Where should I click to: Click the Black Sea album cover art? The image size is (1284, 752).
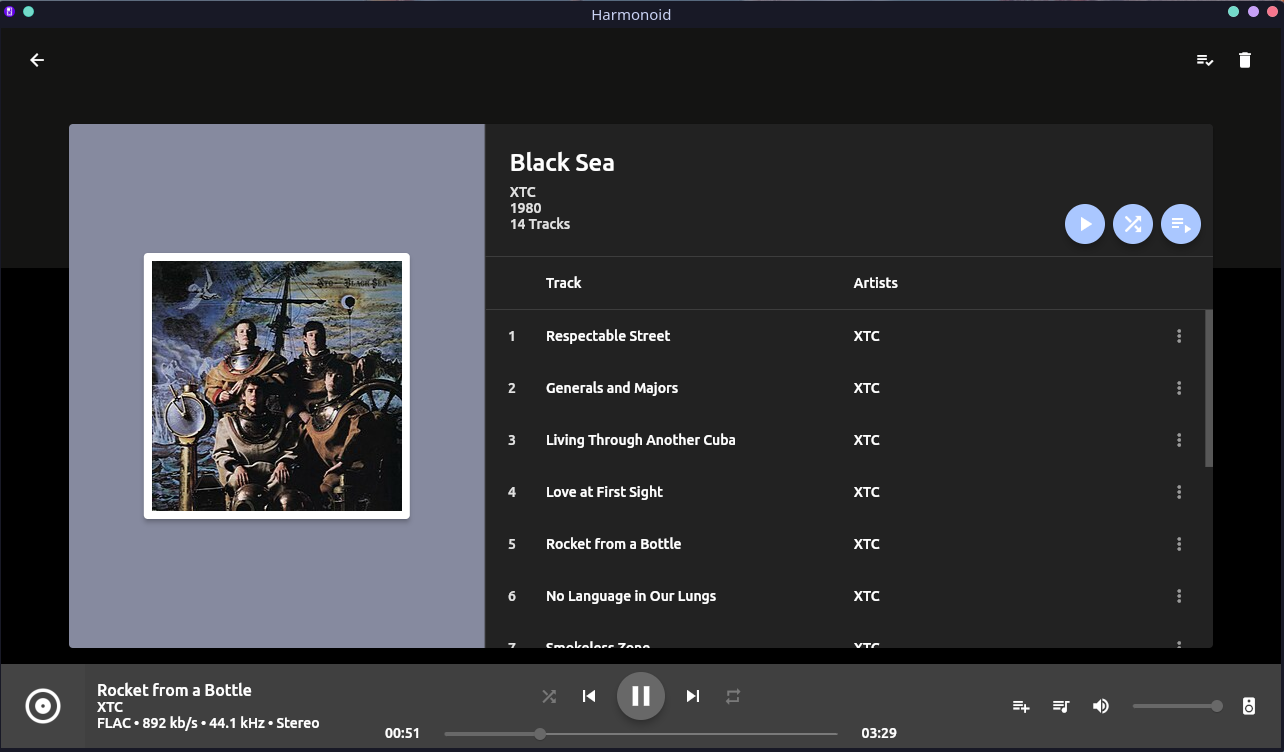[277, 386]
